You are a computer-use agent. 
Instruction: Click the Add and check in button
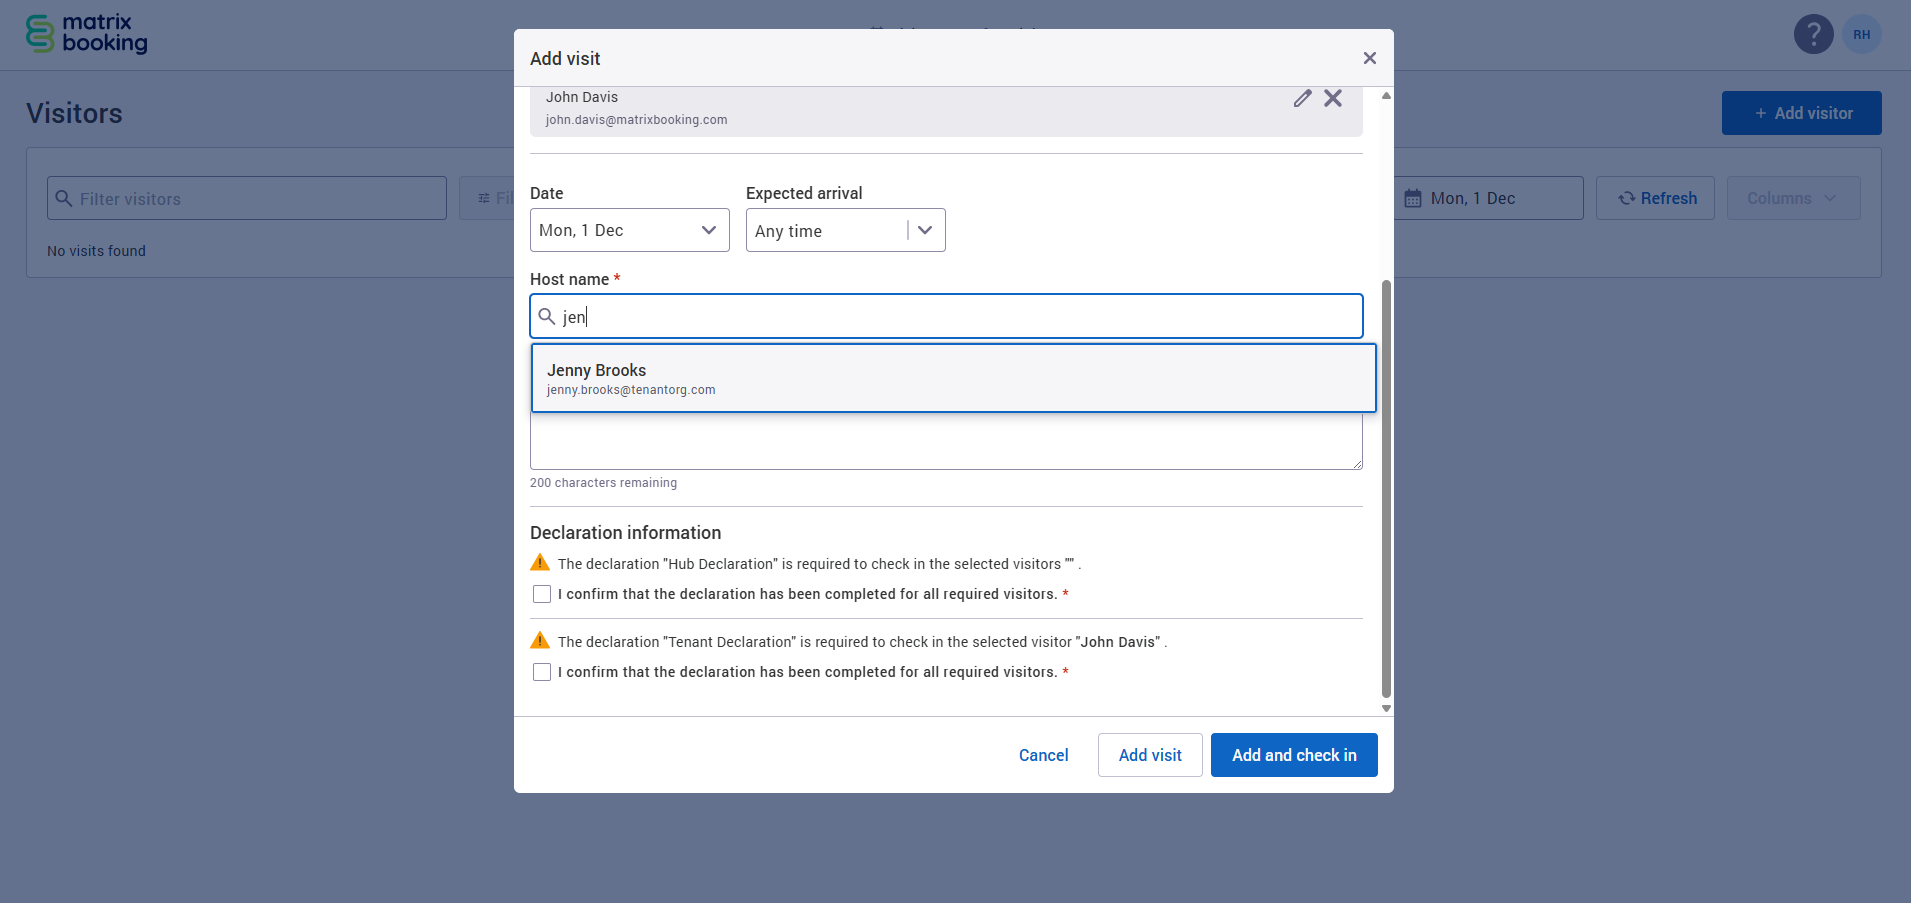click(1293, 755)
